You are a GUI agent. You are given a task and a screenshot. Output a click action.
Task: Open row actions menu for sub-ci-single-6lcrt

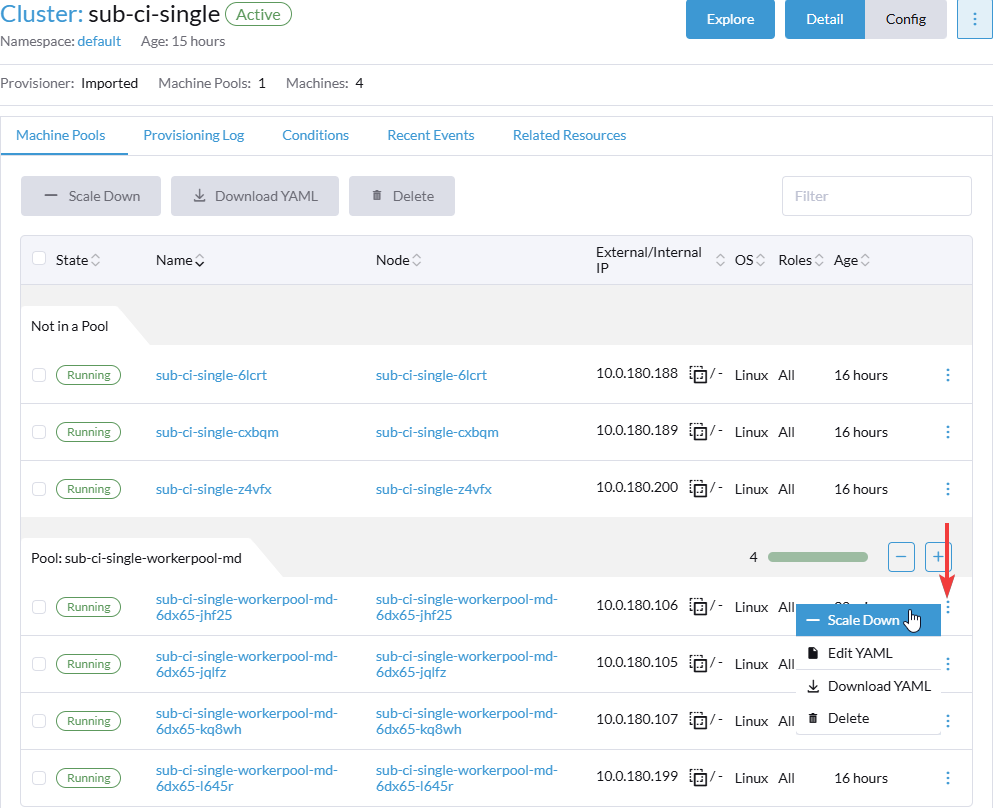click(x=948, y=376)
